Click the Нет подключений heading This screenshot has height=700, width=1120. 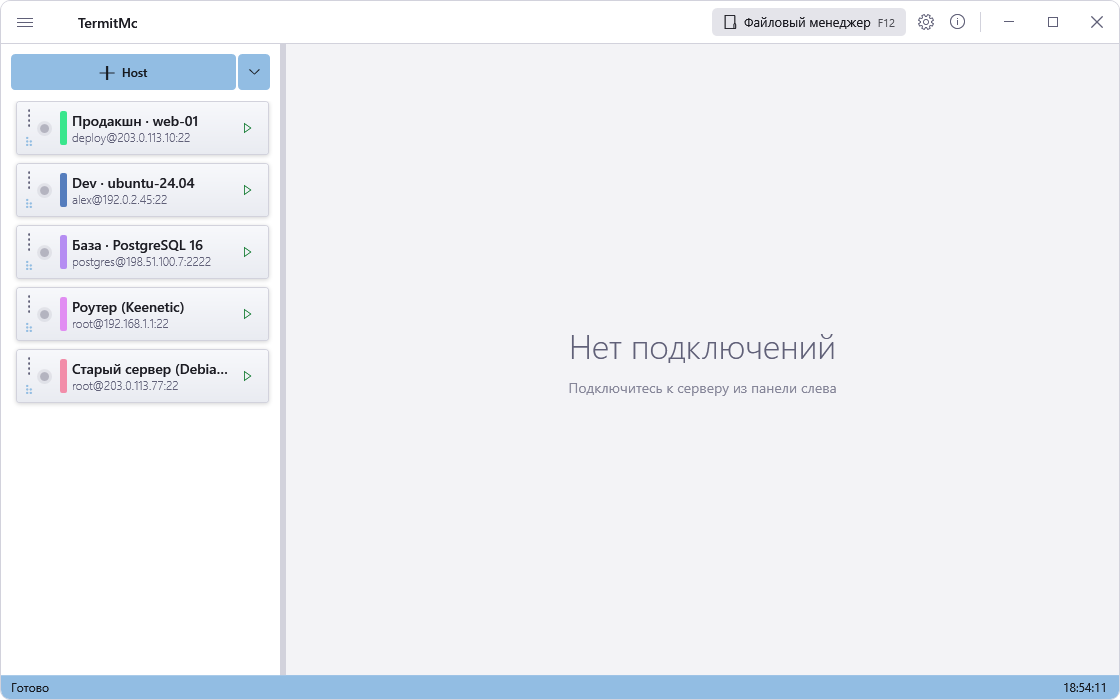coord(702,348)
